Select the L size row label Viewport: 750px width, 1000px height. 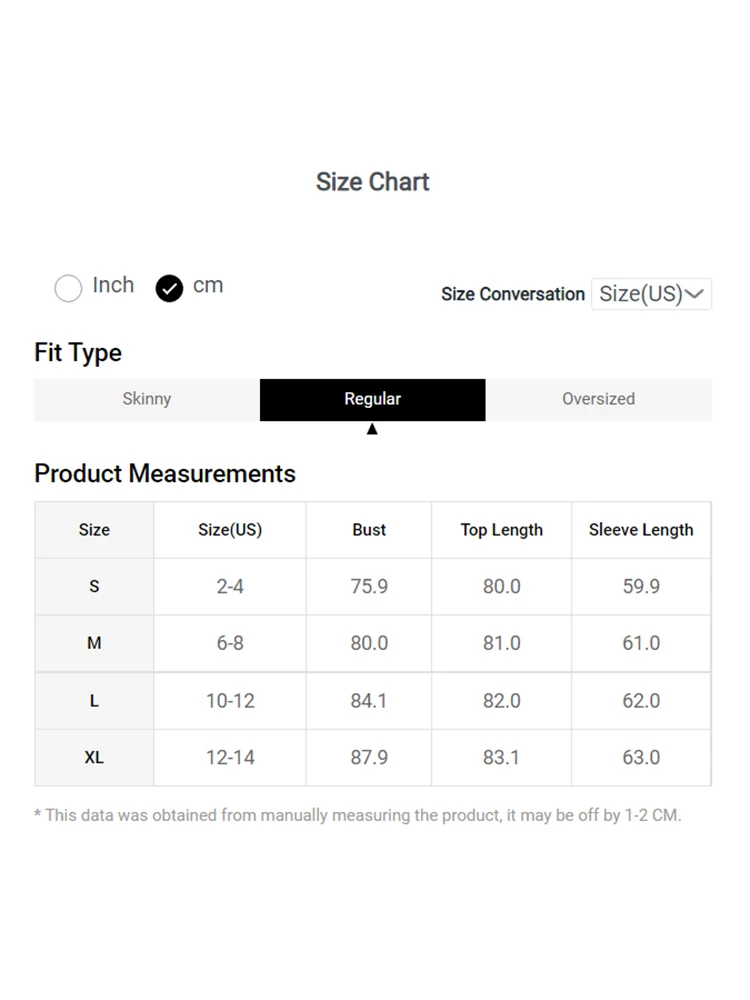[94, 701]
